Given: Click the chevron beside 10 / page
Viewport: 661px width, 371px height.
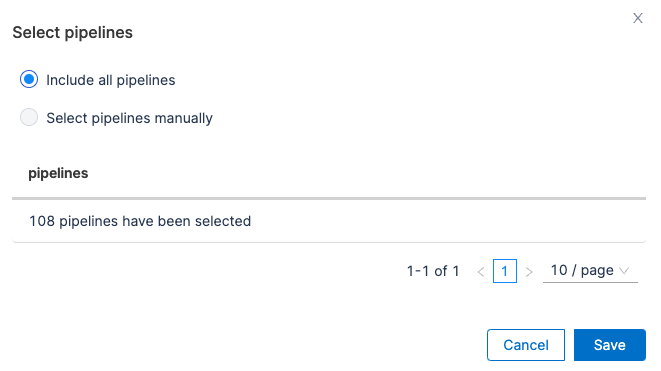Looking at the screenshot, I should (624, 271).
